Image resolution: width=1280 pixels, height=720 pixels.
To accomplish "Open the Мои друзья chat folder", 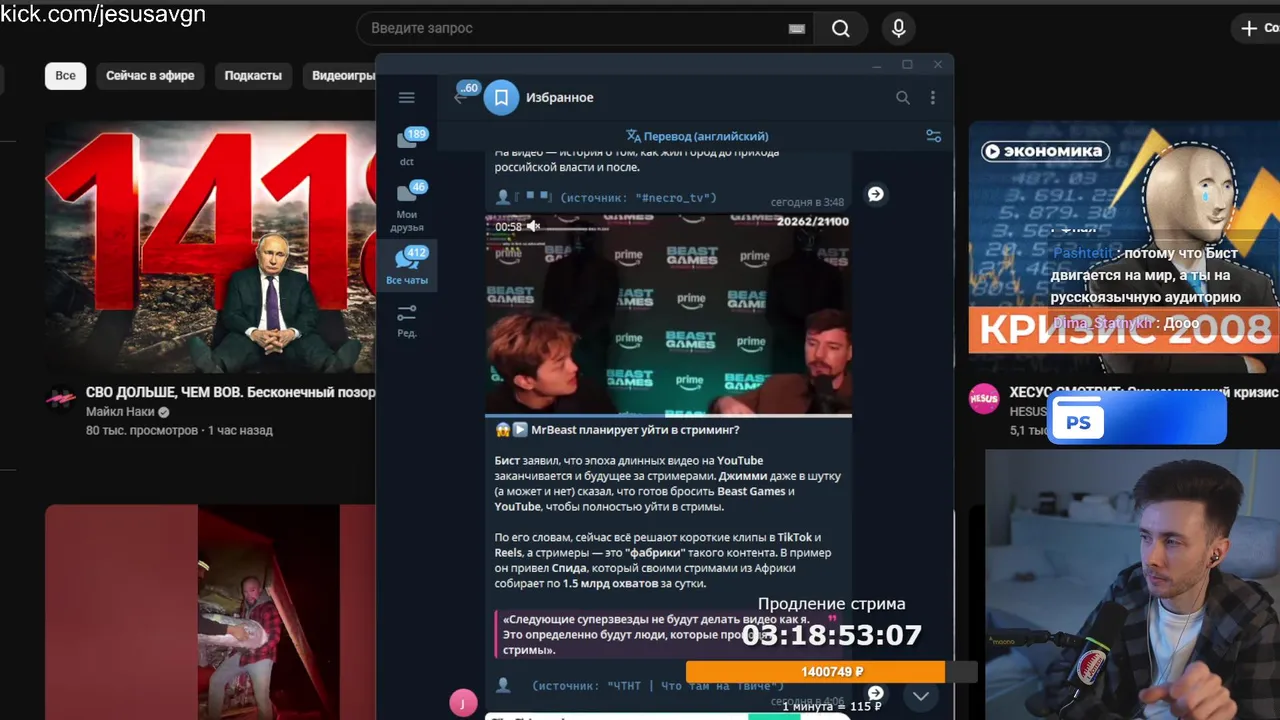I will 407,207.
